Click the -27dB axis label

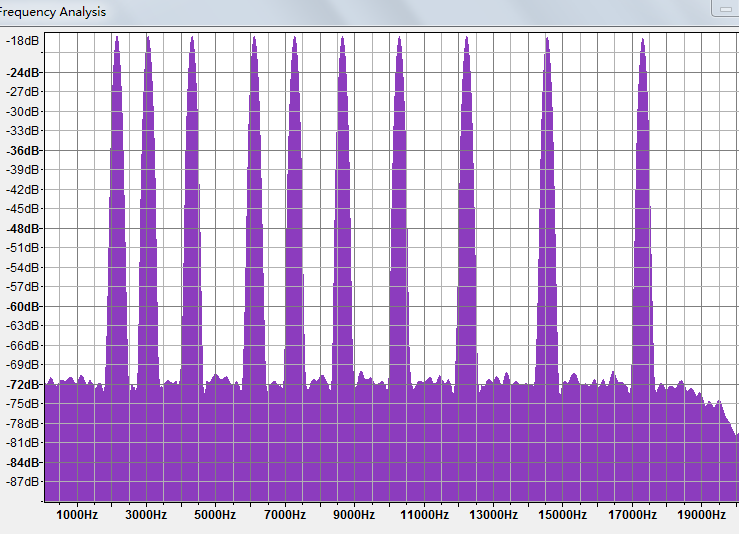point(22,91)
